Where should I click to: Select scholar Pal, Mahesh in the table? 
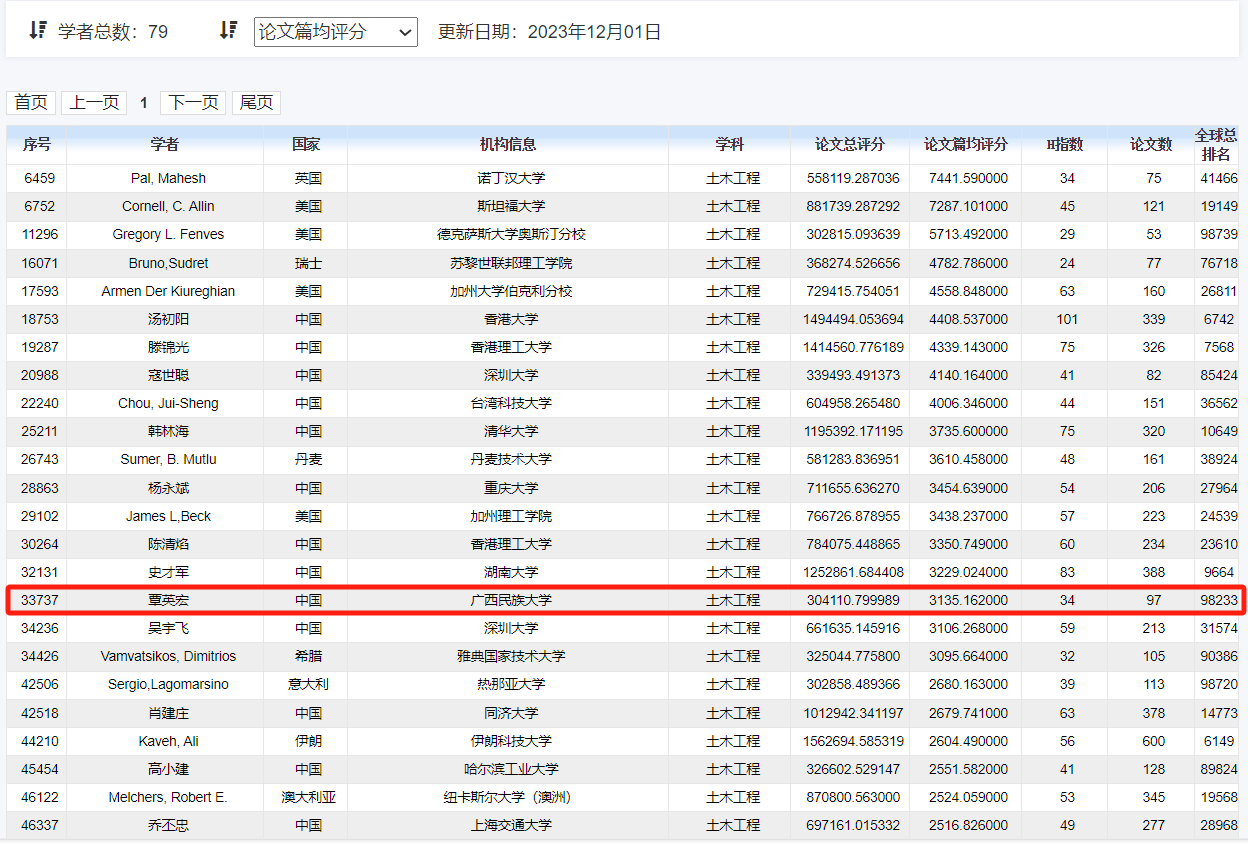tap(168, 179)
